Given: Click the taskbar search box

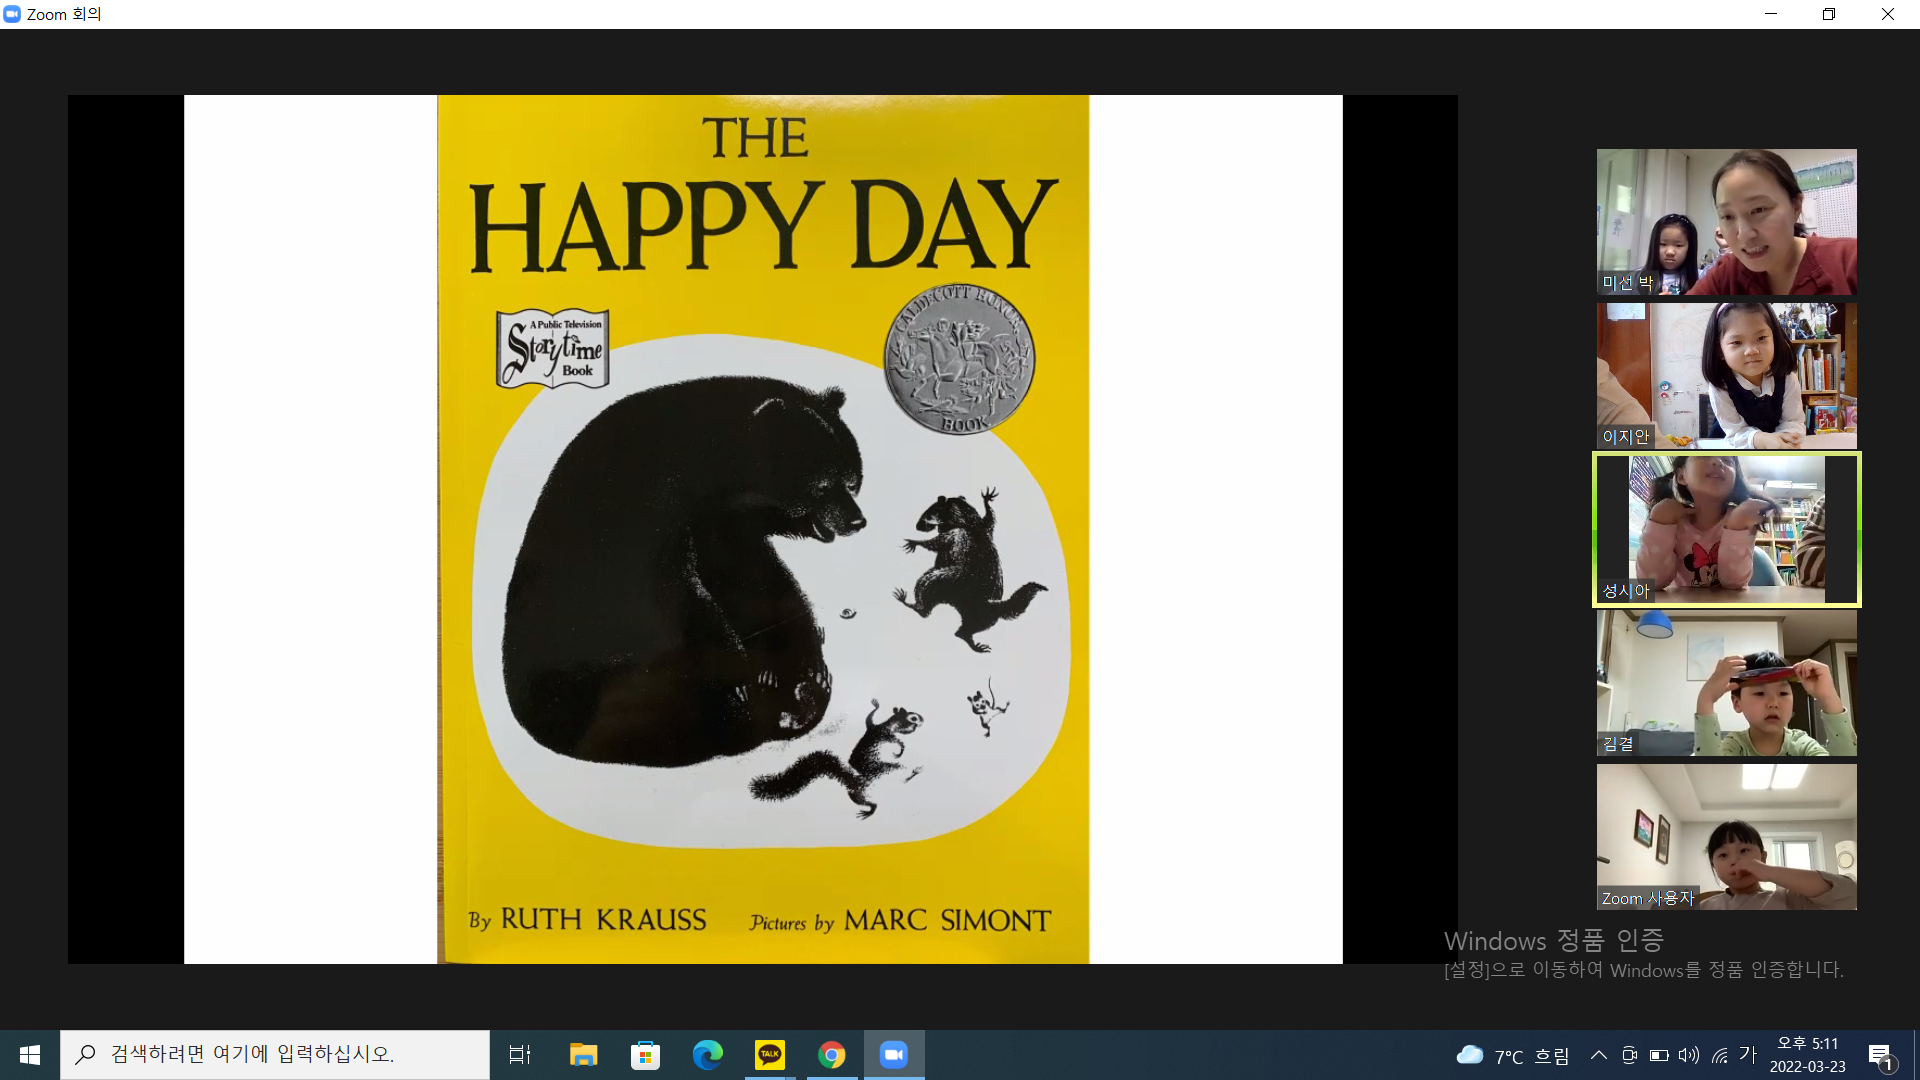Looking at the screenshot, I should (275, 1055).
